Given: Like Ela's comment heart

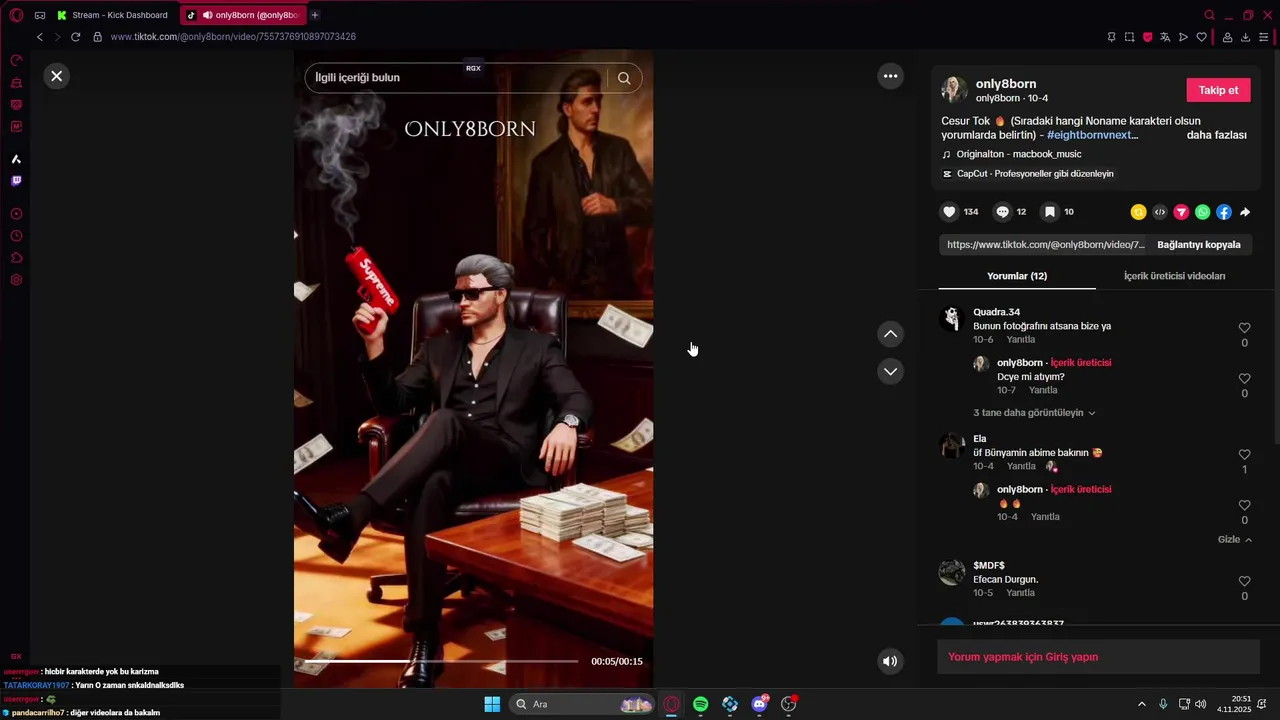Looking at the screenshot, I should pyautogui.click(x=1244, y=455).
